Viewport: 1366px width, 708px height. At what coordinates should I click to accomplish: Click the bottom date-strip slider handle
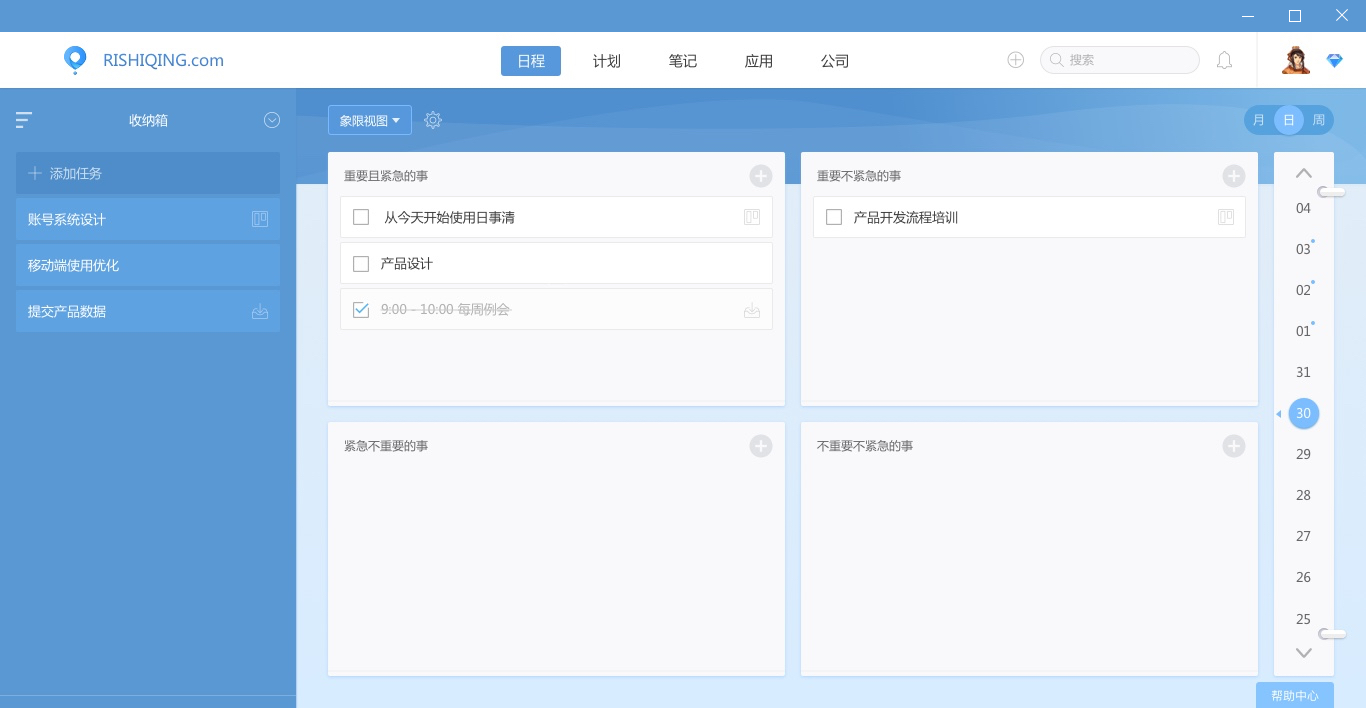1332,634
